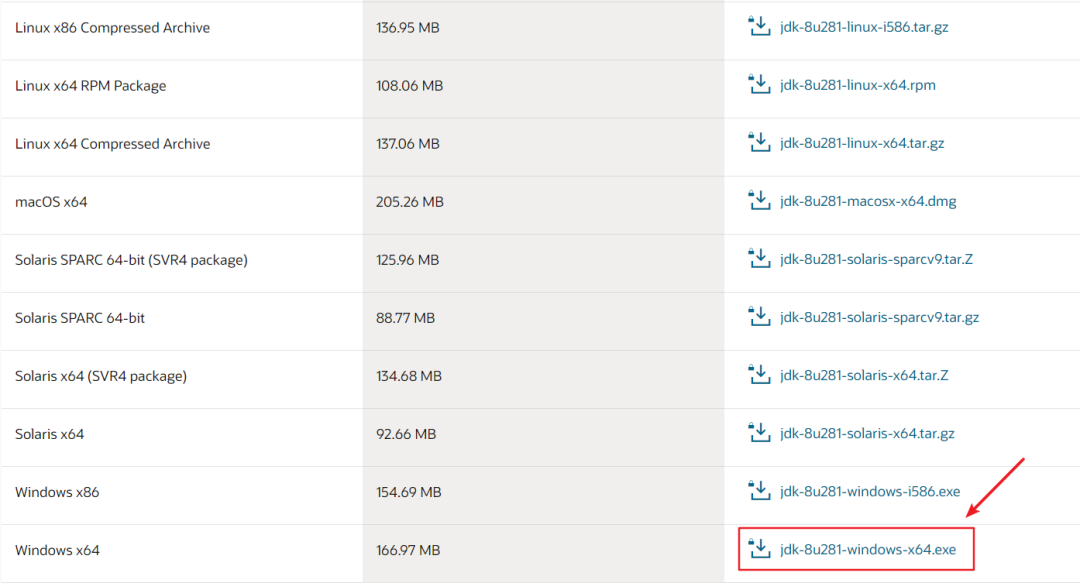Click download icon for windows-x64.exe
This screenshot has width=1080, height=583.
click(x=759, y=549)
